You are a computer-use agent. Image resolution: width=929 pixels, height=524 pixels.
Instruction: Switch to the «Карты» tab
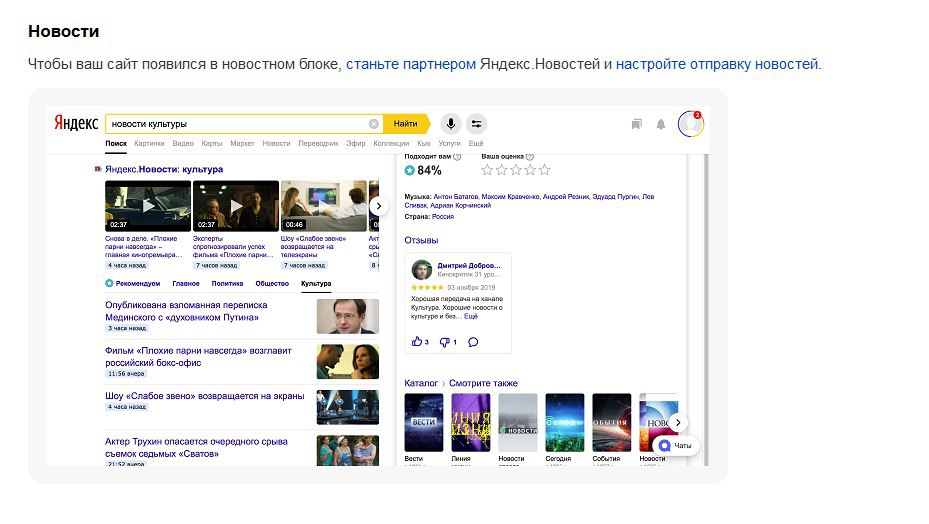(x=212, y=143)
